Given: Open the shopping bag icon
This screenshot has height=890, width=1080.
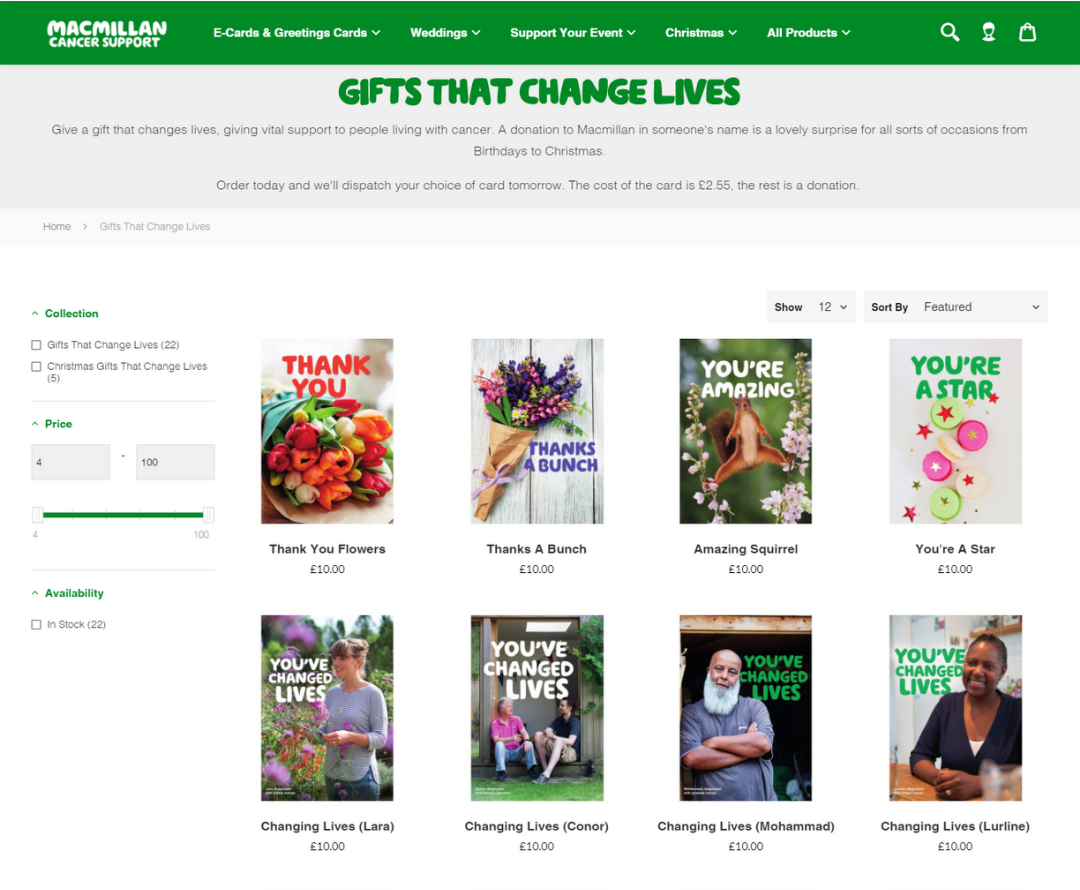Looking at the screenshot, I should tap(1027, 32).
